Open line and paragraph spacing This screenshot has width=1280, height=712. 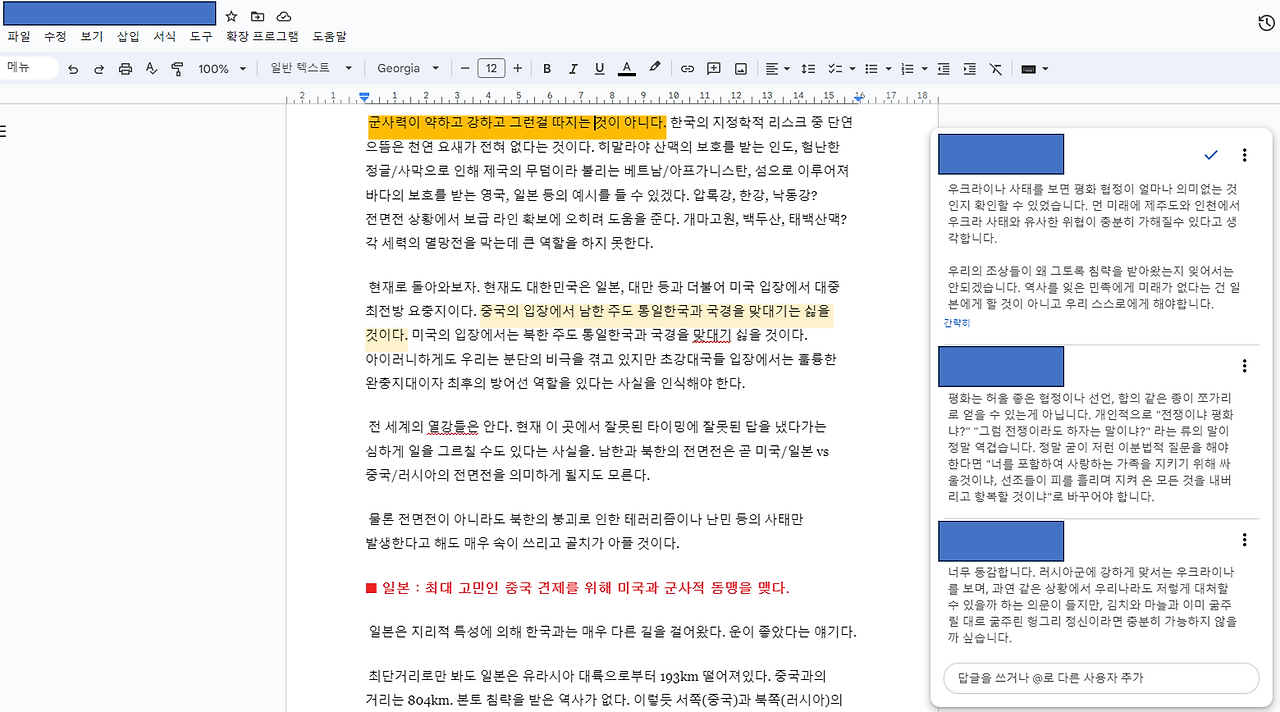pos(809,69)
